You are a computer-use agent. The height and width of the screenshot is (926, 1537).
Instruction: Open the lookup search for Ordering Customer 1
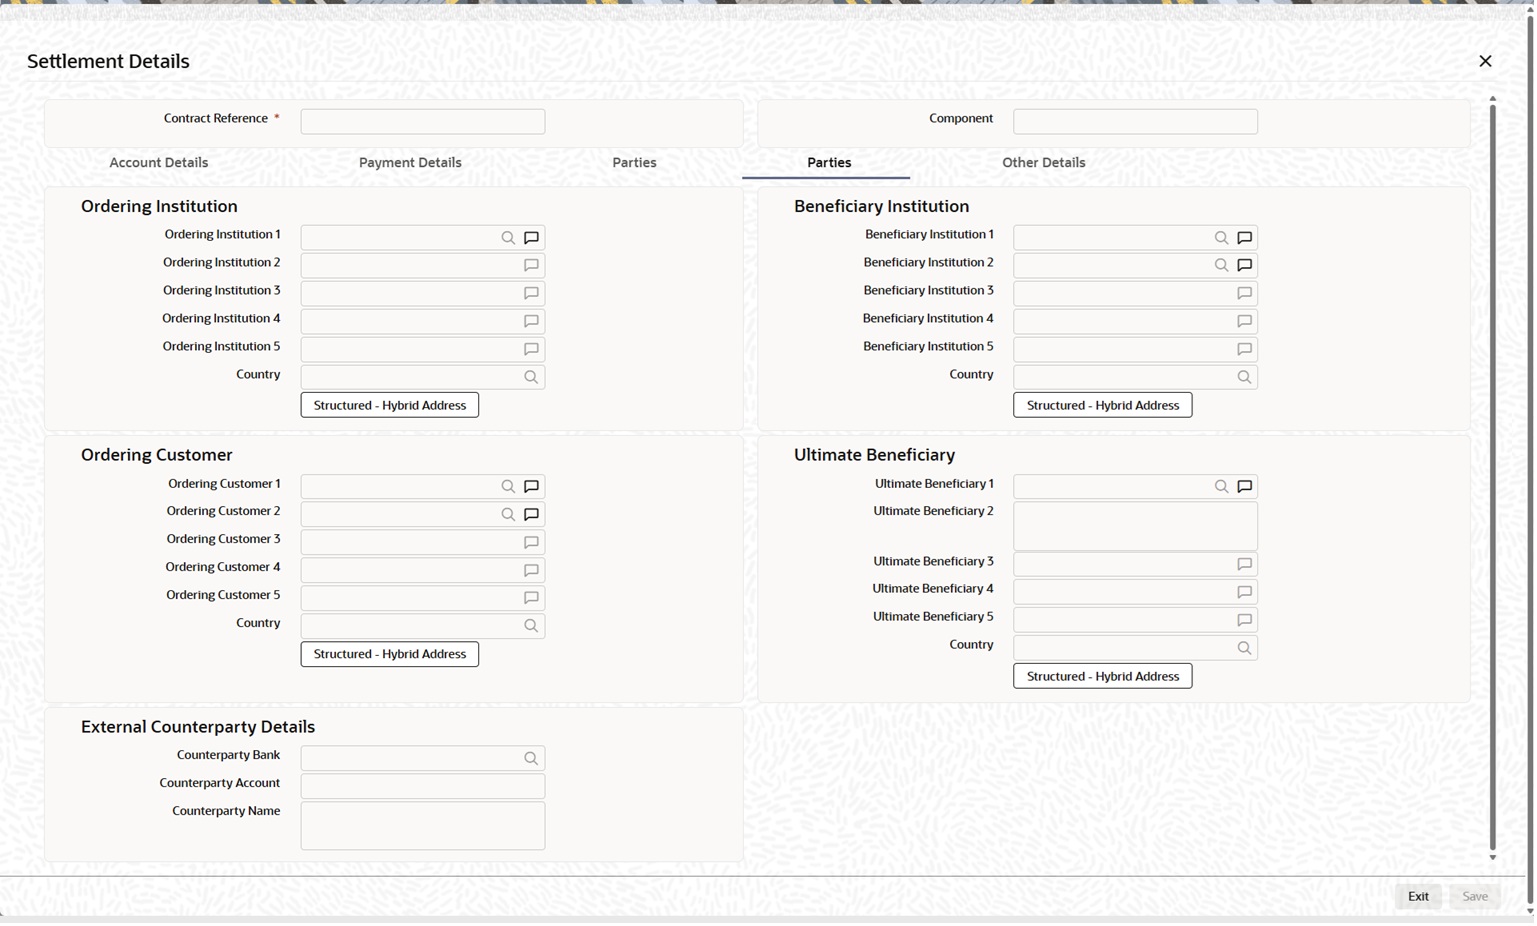point(508,487)
